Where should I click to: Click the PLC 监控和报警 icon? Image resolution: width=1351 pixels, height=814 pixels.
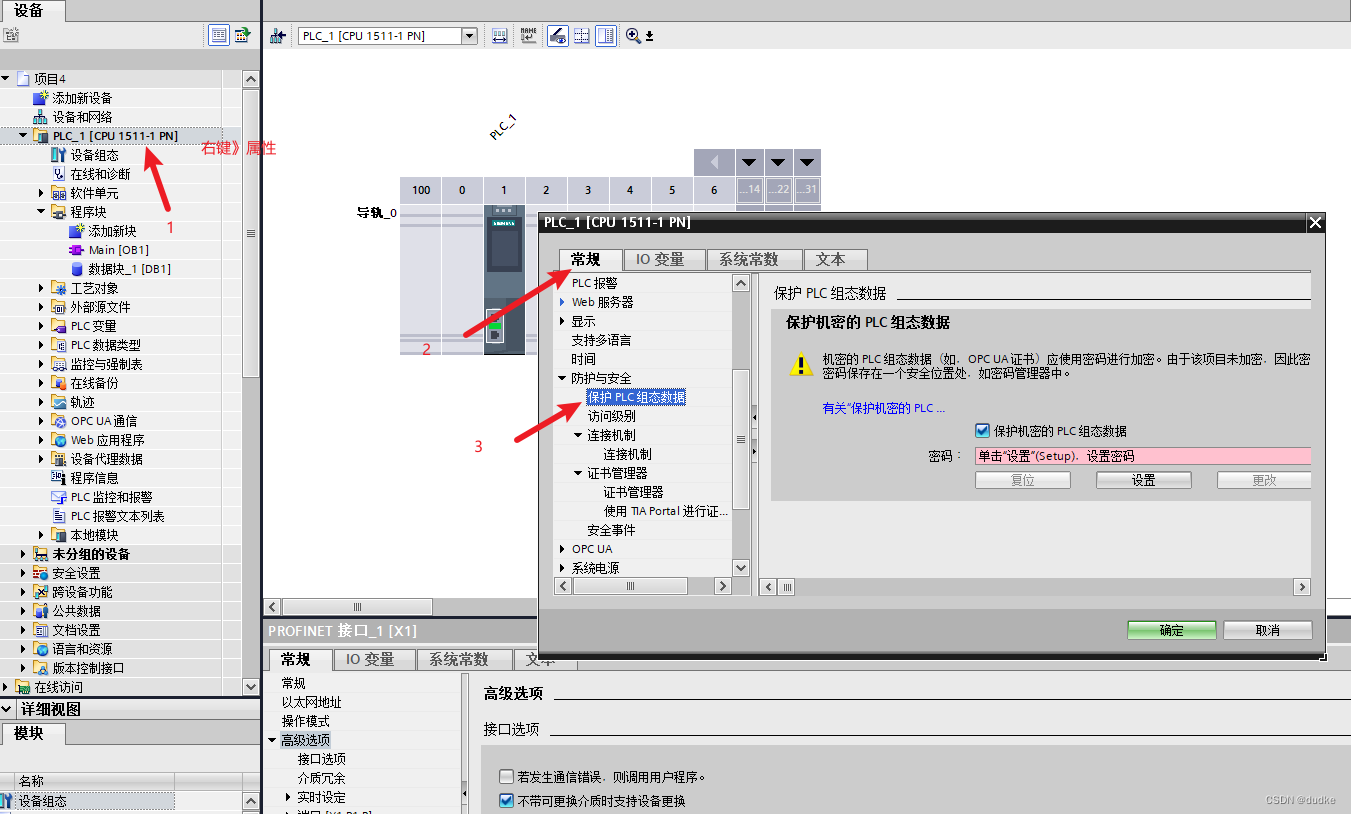click(59, 497)
